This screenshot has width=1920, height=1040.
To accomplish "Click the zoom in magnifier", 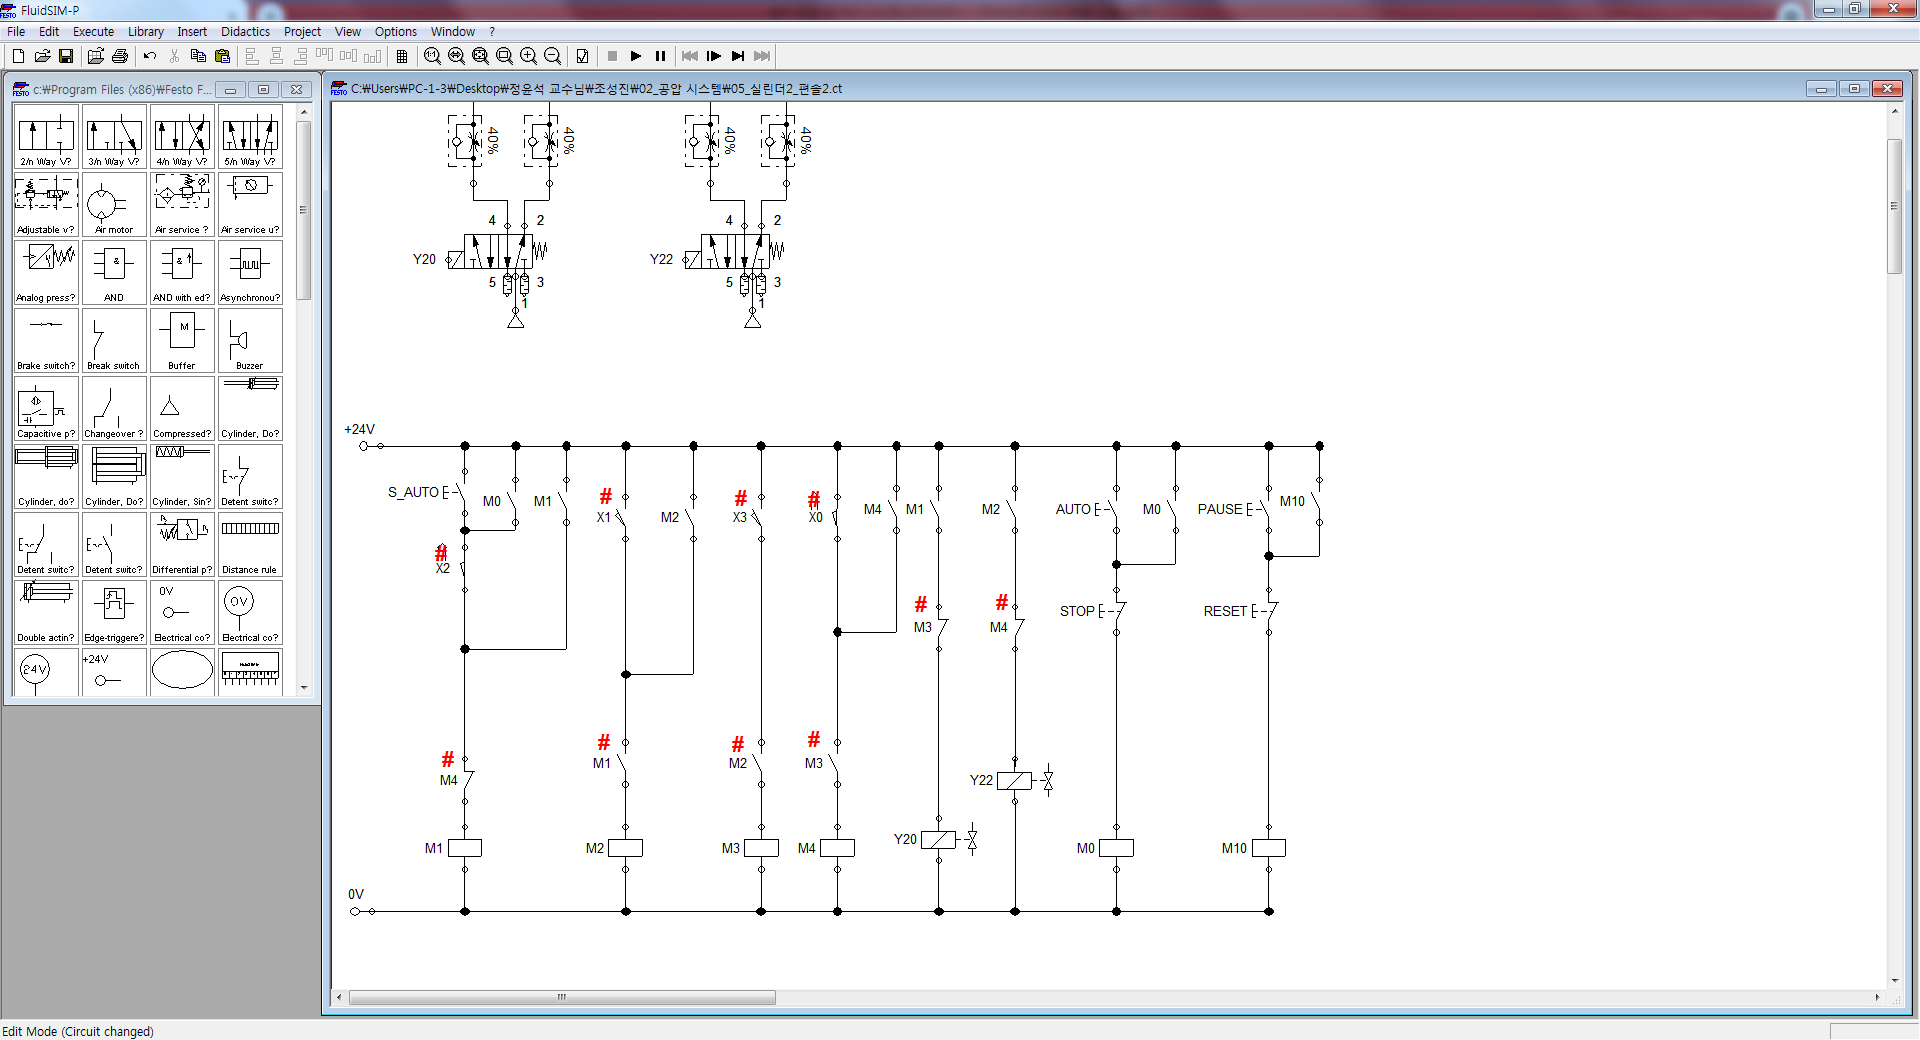I will pos(528,56).
